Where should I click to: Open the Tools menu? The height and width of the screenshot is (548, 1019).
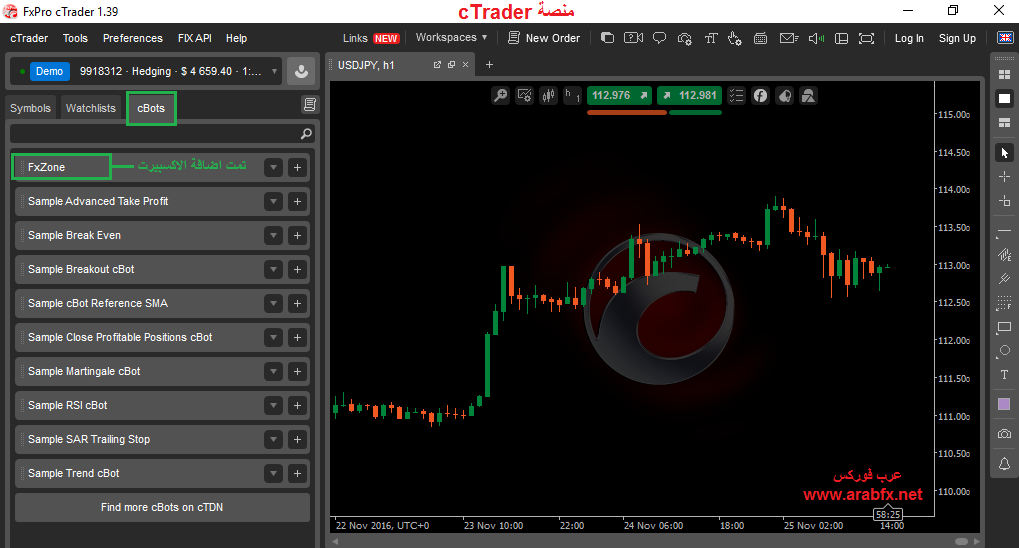pyautogui.click(x=75, y=38)
